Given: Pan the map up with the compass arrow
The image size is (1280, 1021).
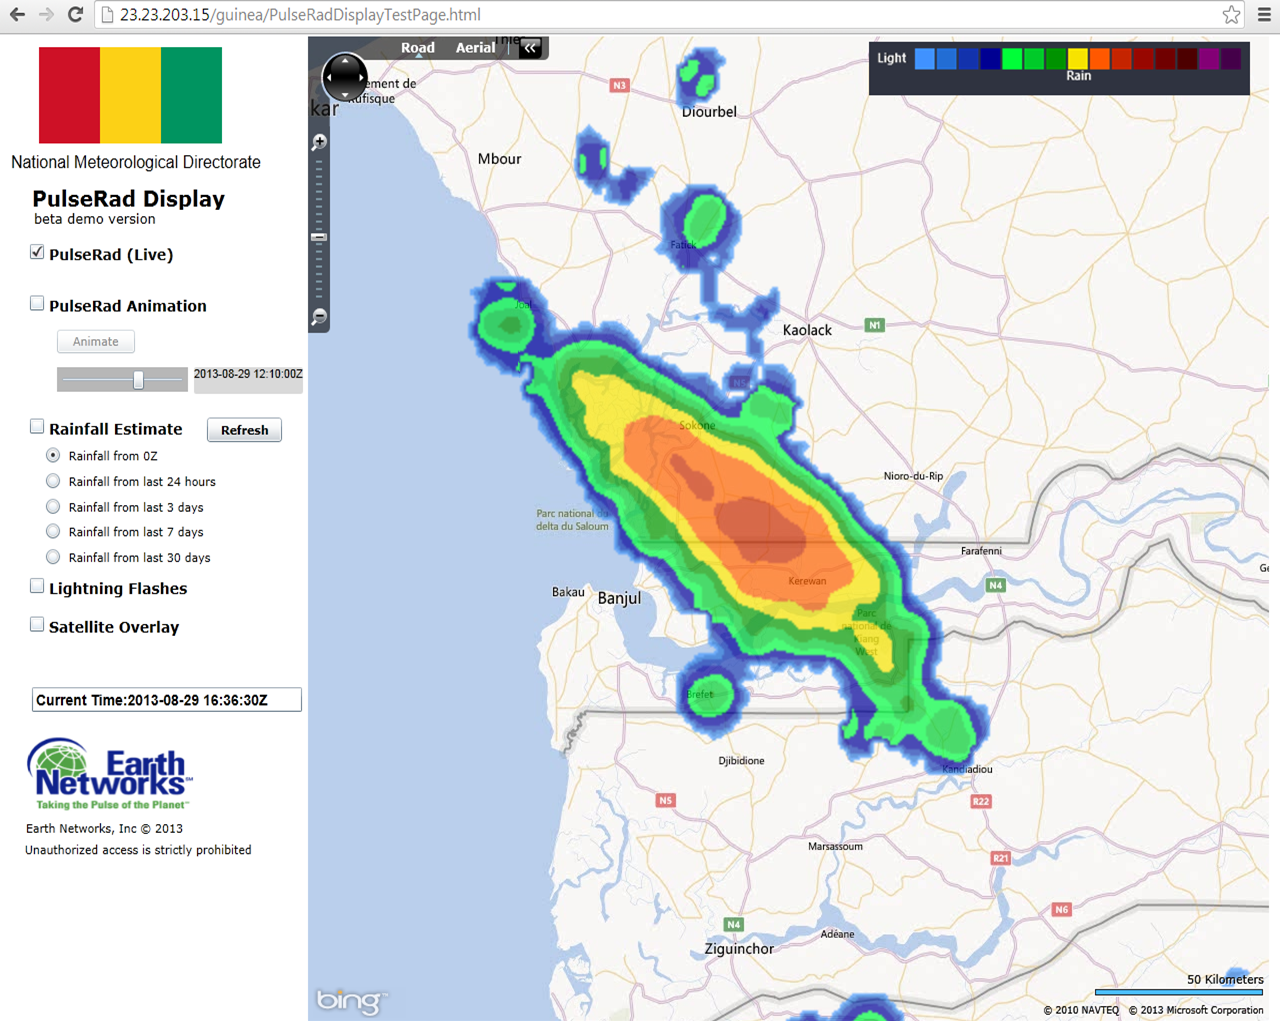Looking at the screenshot, I should coord(345,60).
